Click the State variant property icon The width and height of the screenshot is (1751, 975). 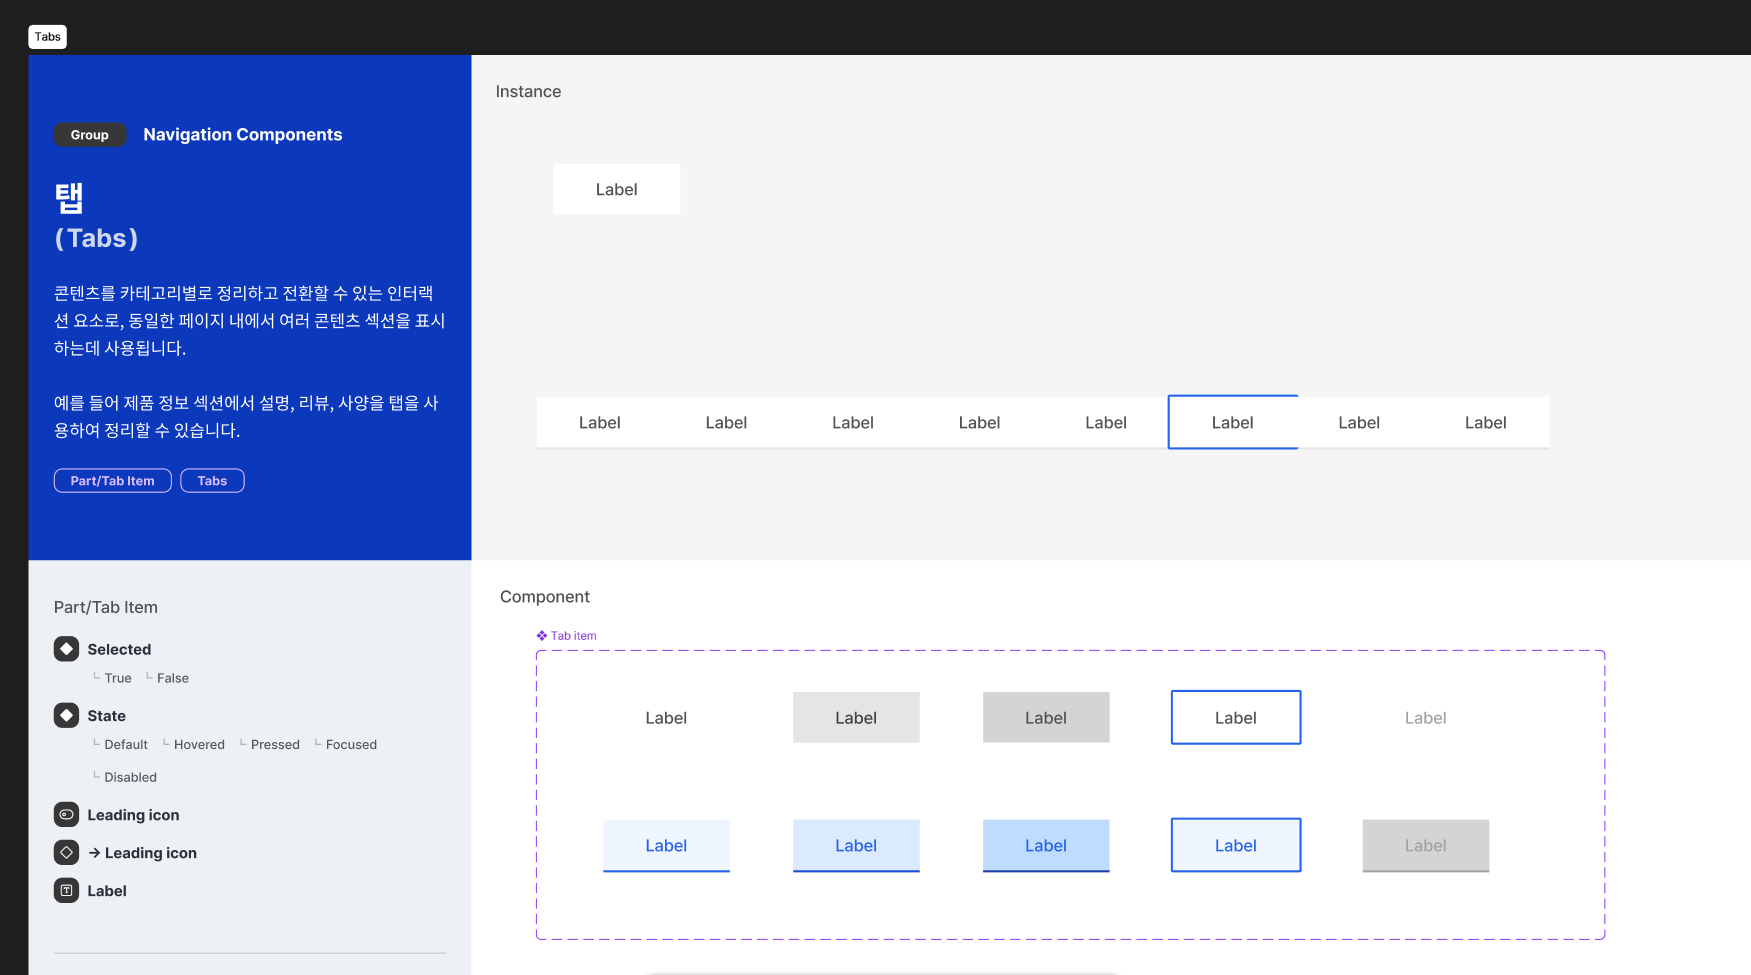(x=66, y=715)
